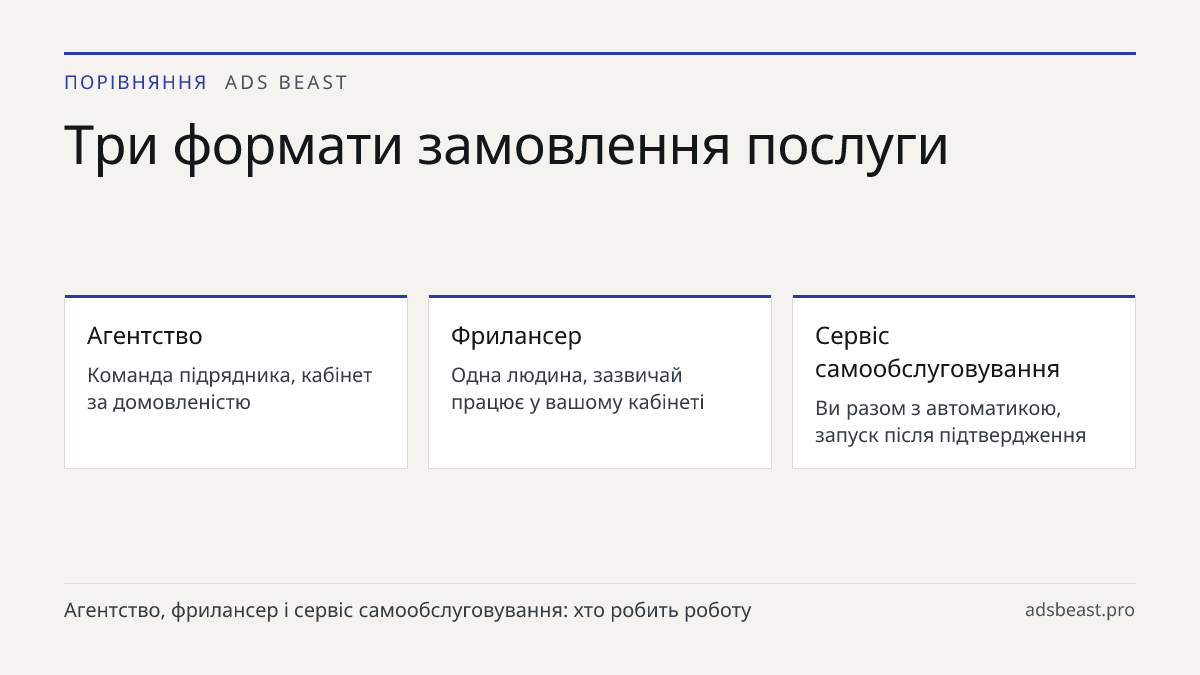
Task: Click 'Команда підрядника, кабінет за домовленістю' description
Action: (230, 389)
